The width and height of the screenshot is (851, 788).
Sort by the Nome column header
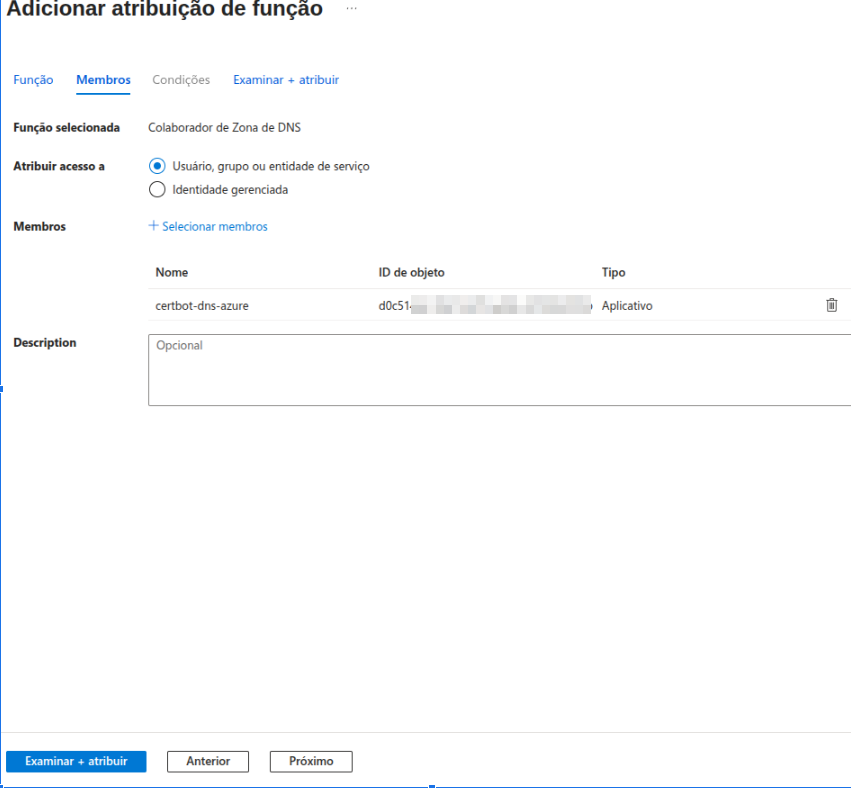(x=172, y=272)
